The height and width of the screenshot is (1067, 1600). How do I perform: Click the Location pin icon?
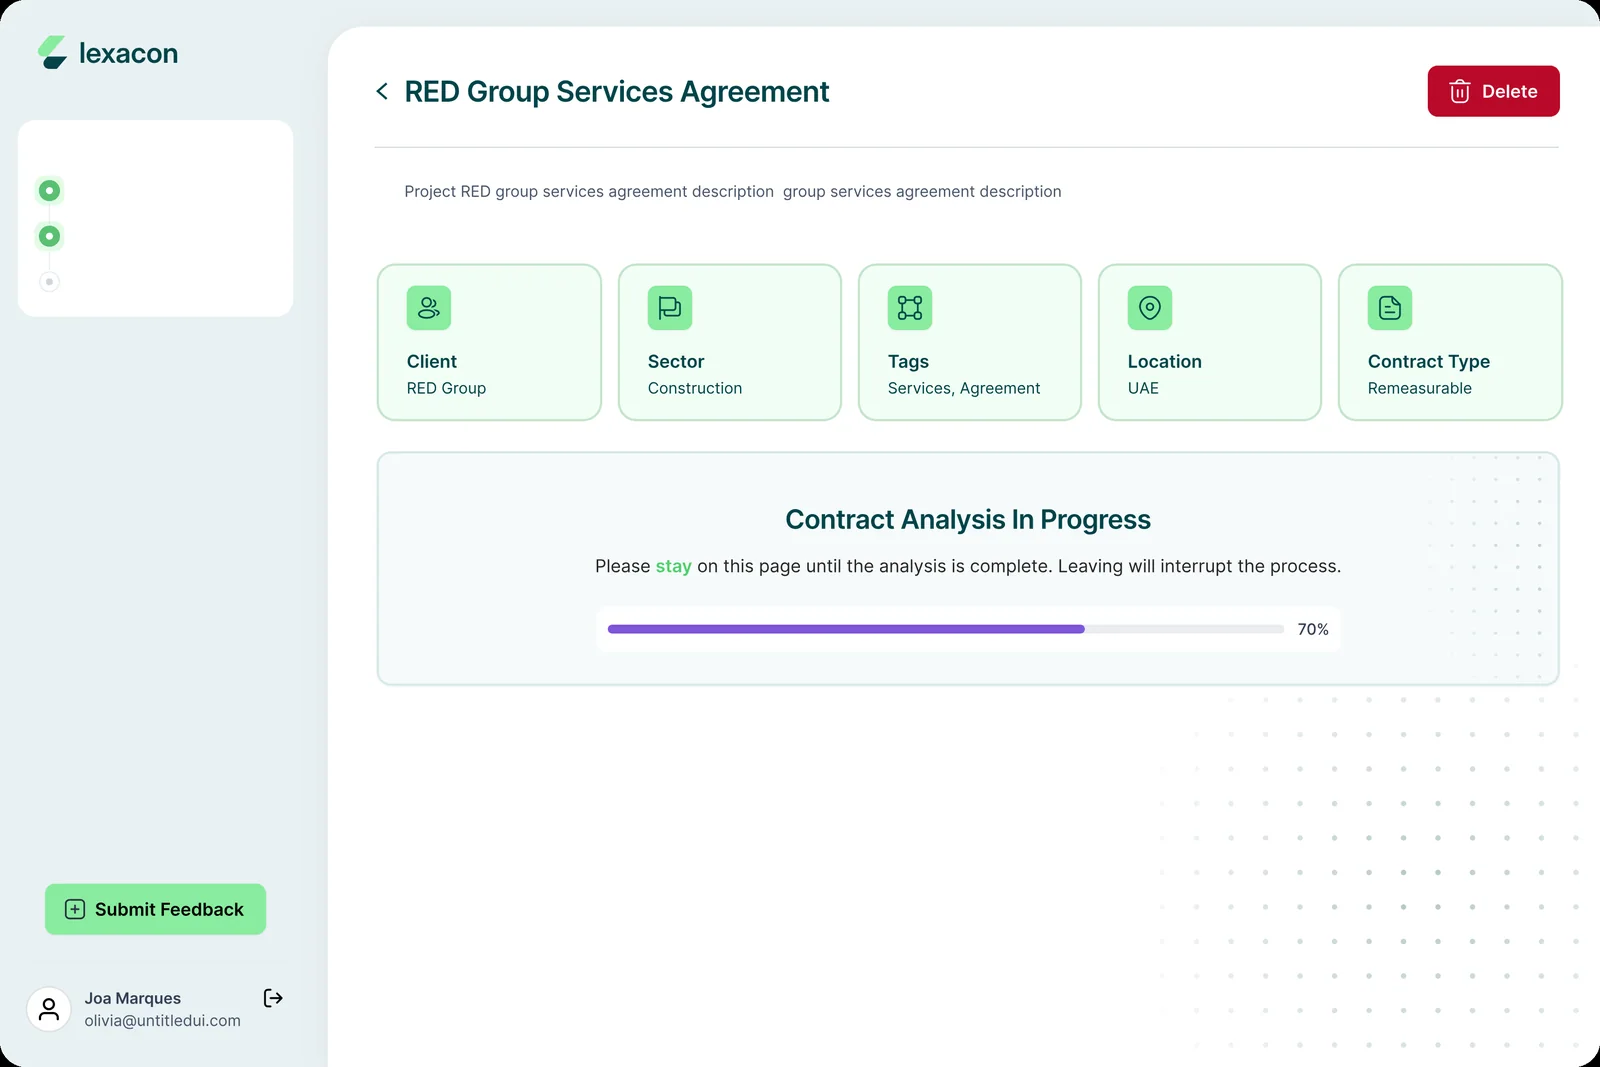tap(1150, 308)
